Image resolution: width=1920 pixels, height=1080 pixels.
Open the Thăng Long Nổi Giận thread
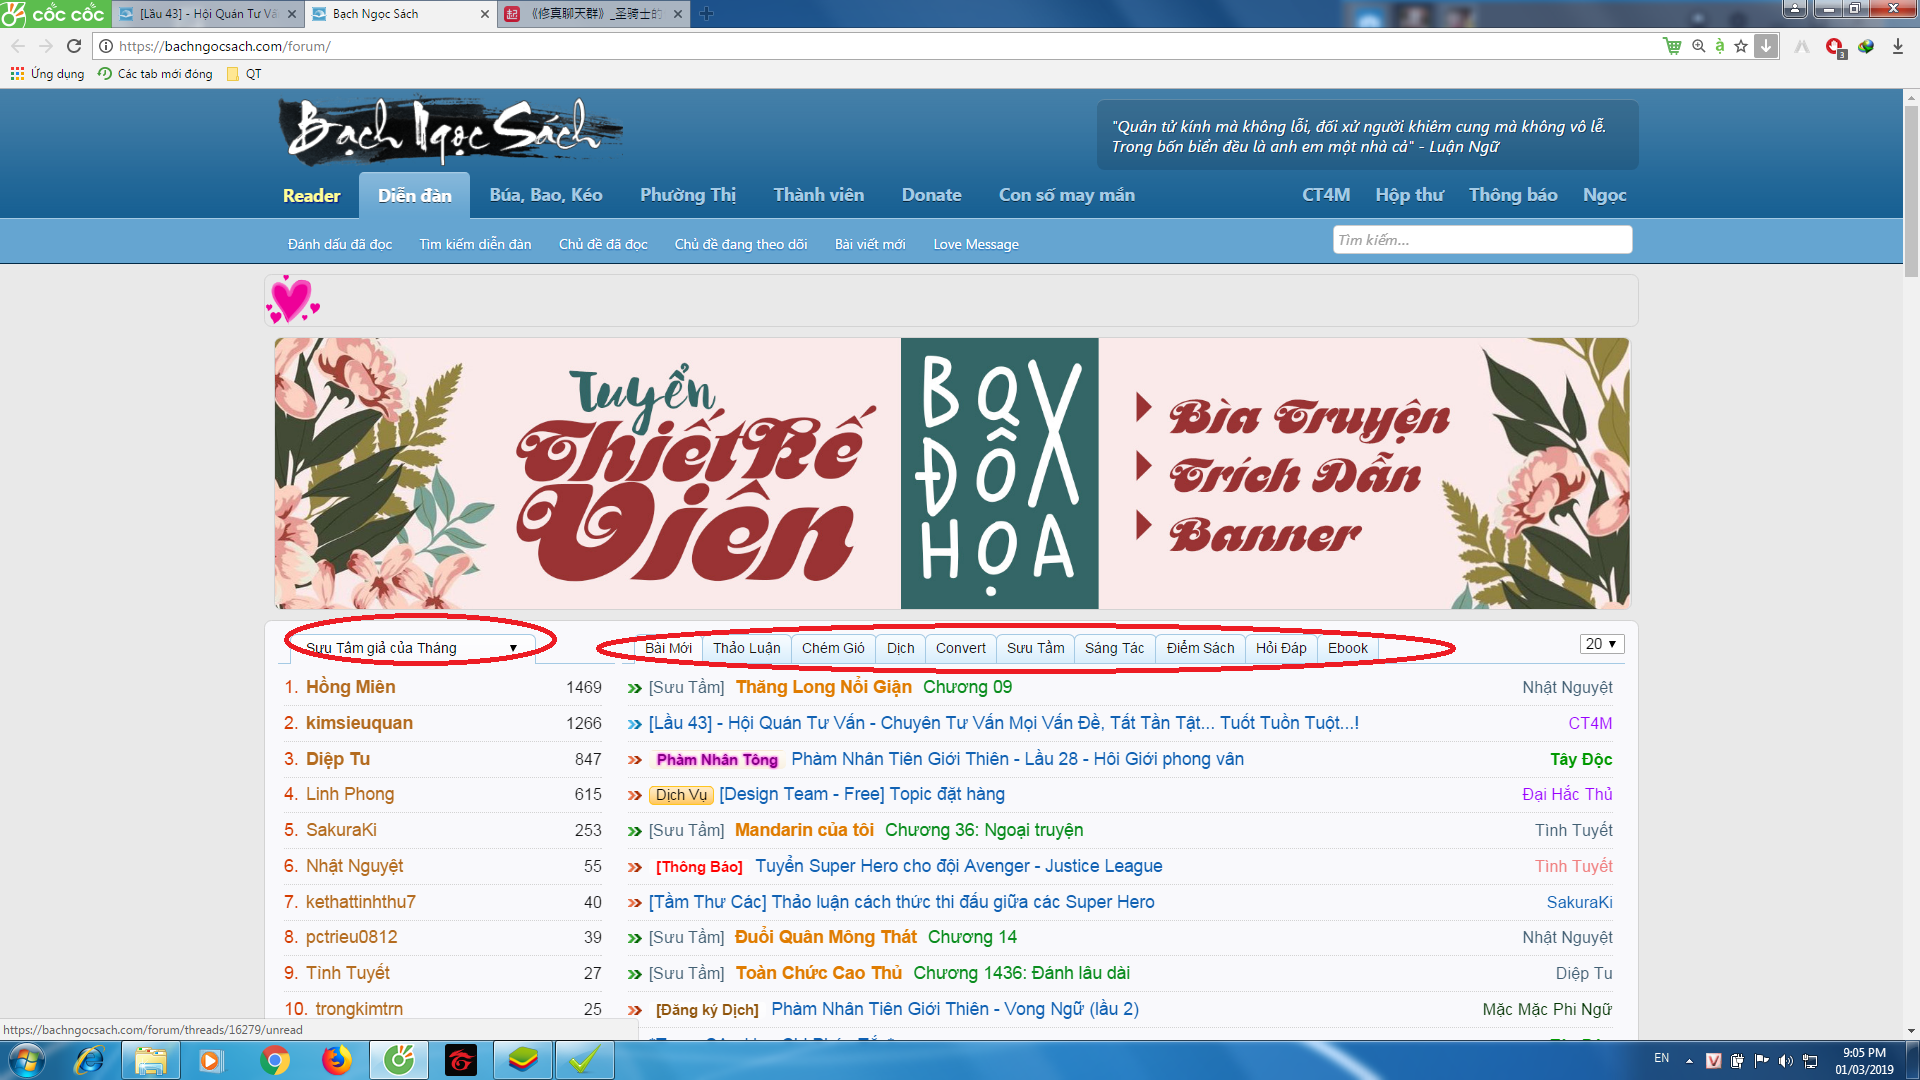point(823,687)
